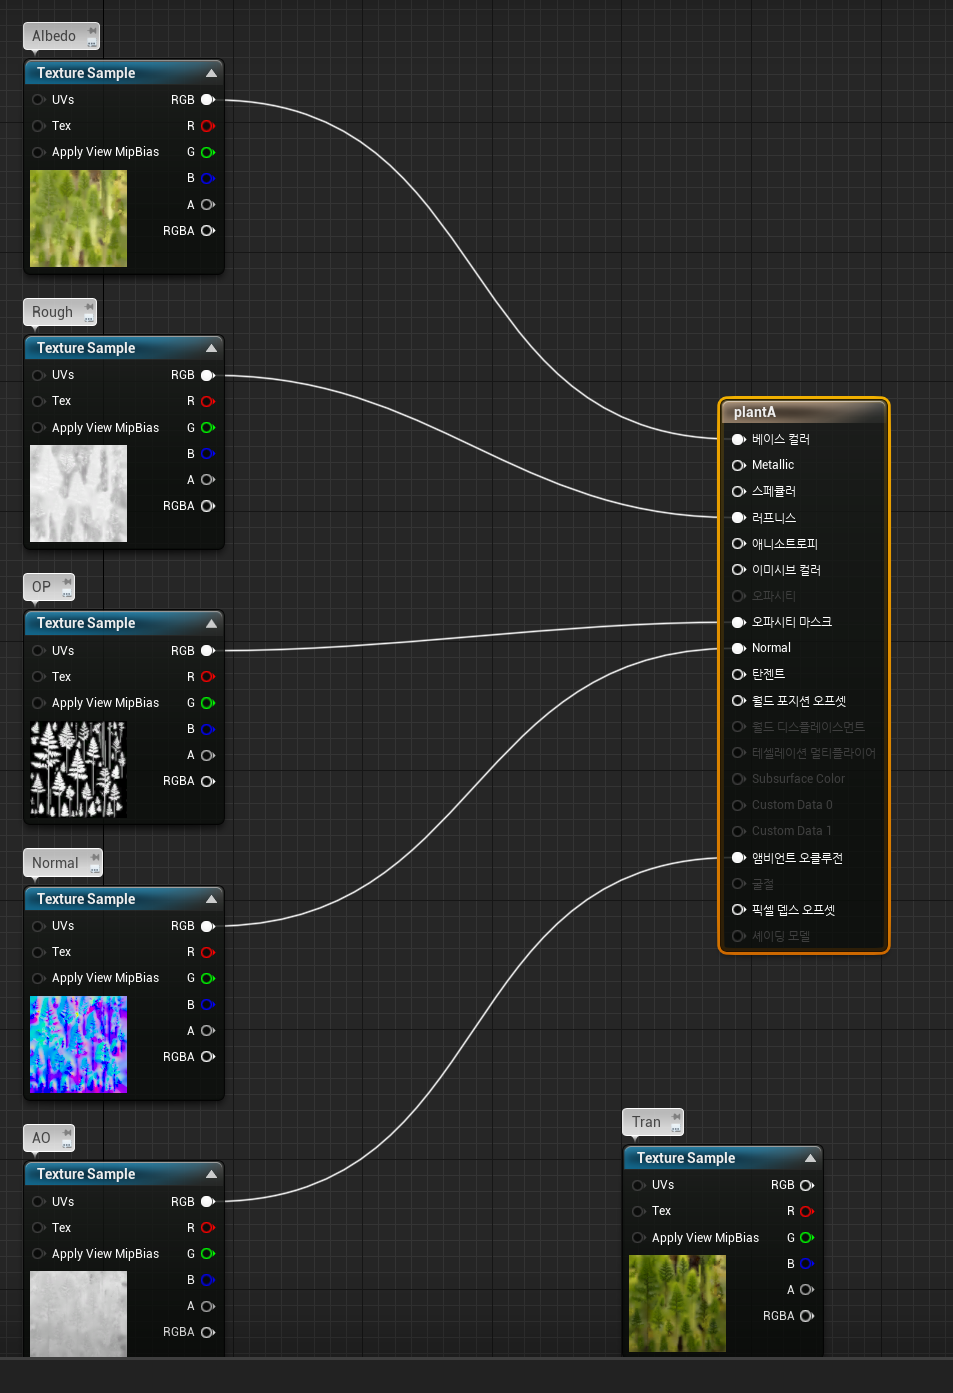Click plantA 앰비언트 오클루전 input pin
953x1393 pixels.
point(739,858)
